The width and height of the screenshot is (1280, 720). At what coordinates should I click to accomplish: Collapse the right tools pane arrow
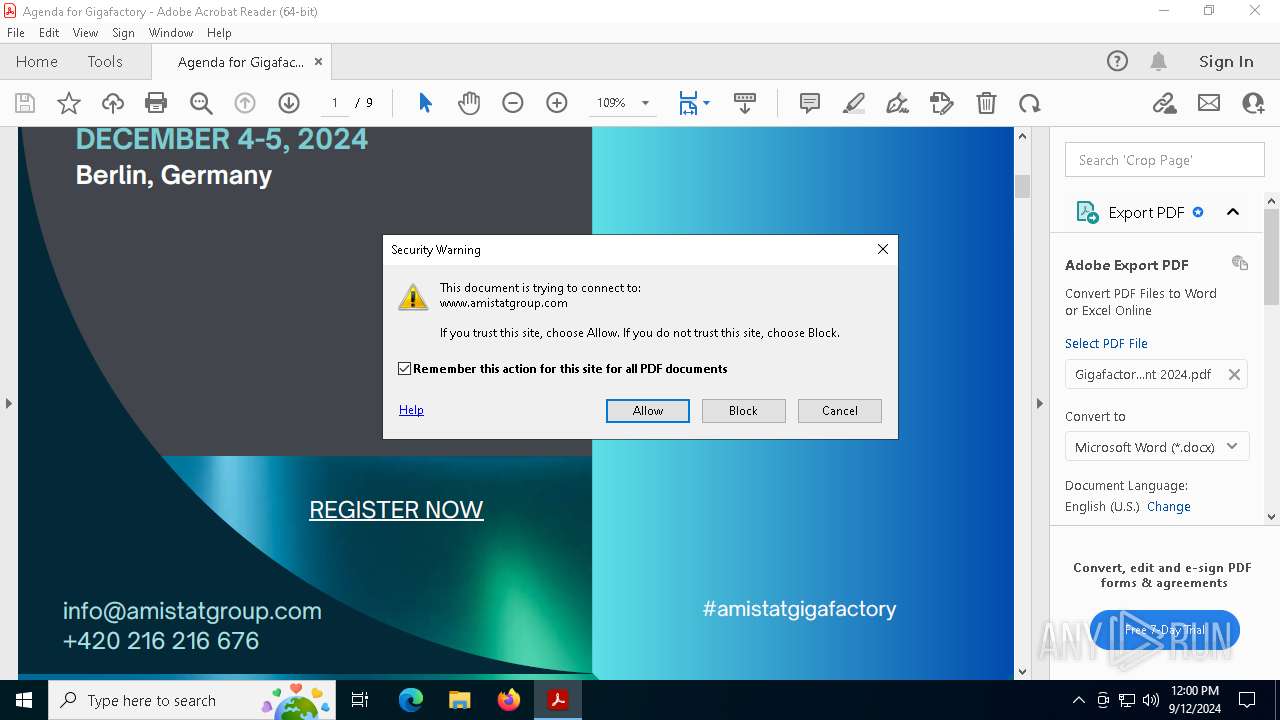pos(1039,403)
